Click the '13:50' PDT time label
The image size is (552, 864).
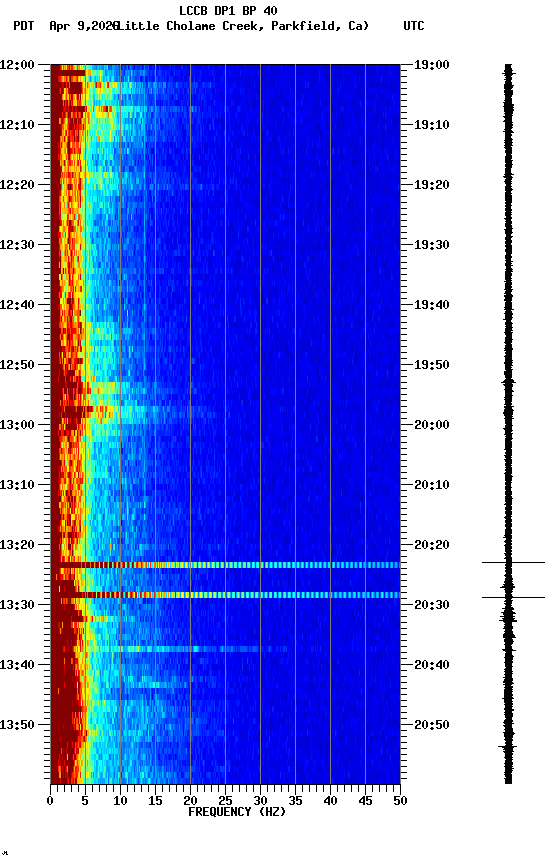click(x=17, y=725)
